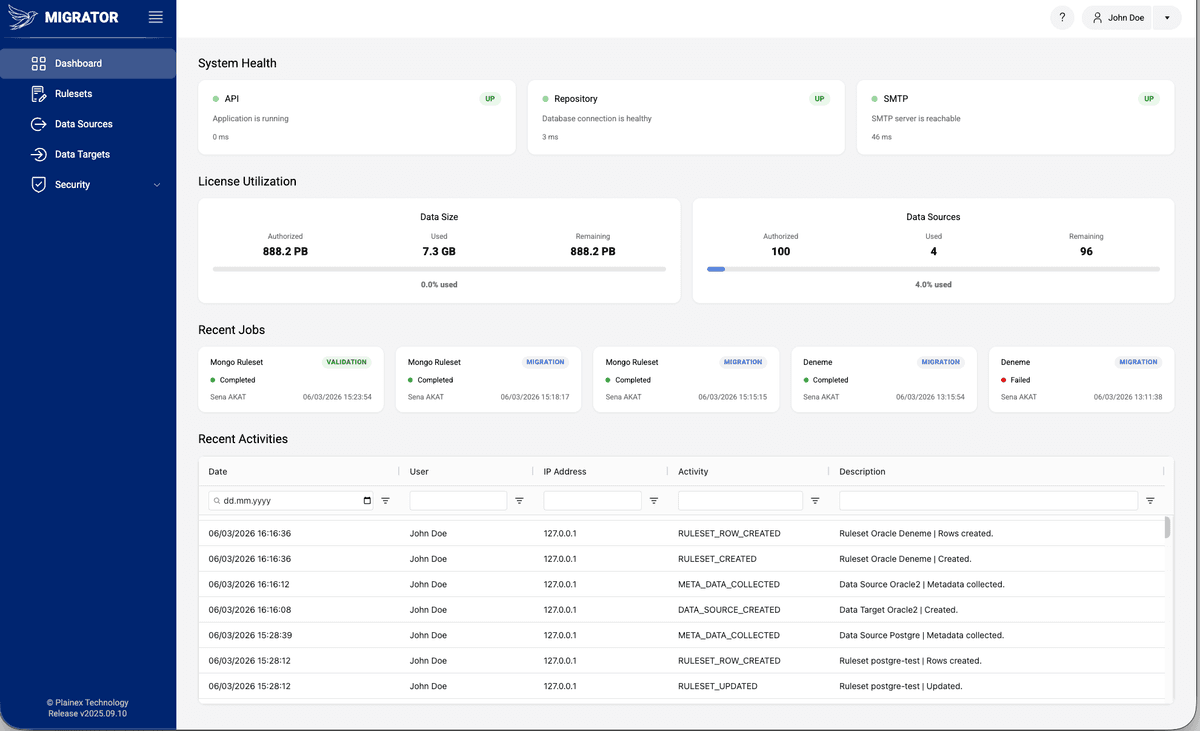This screenshot has height=731, width=1200.
Task: Click the RULESET_UPDATED activity cell
Action: pyautogui.click(x=718, y=686)
